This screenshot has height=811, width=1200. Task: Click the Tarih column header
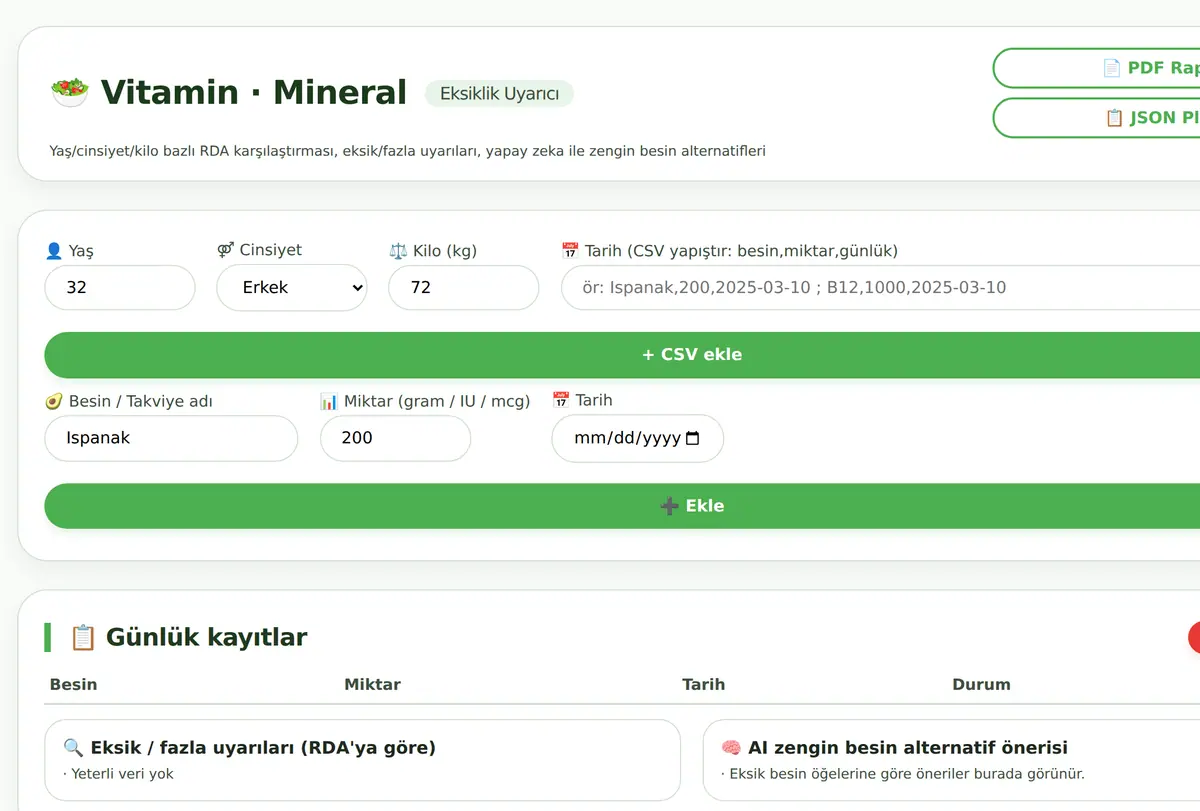(703, 684)
